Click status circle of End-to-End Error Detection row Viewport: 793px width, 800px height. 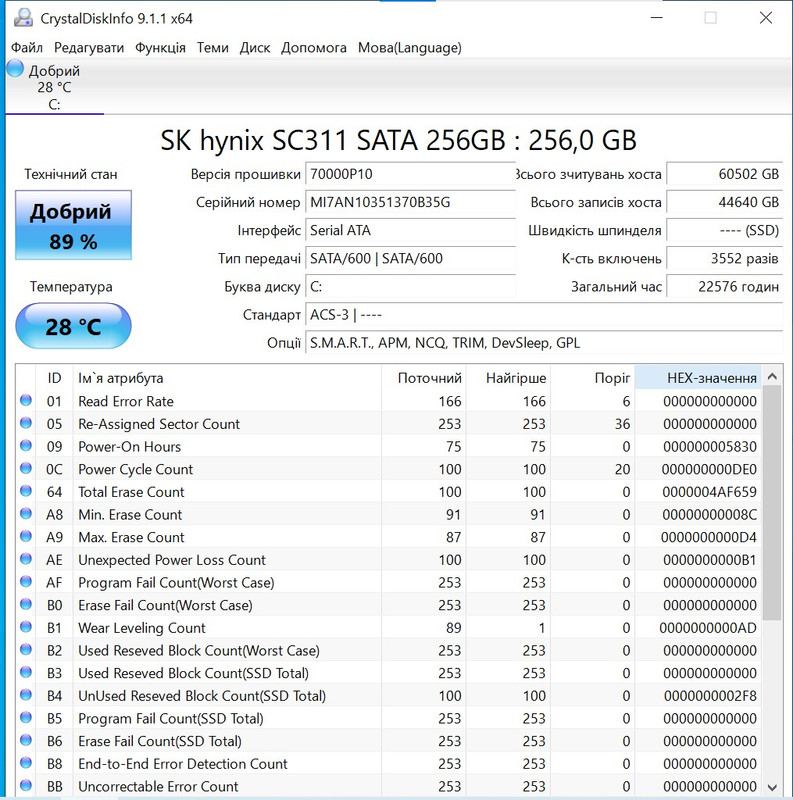[x=26, y=763]
